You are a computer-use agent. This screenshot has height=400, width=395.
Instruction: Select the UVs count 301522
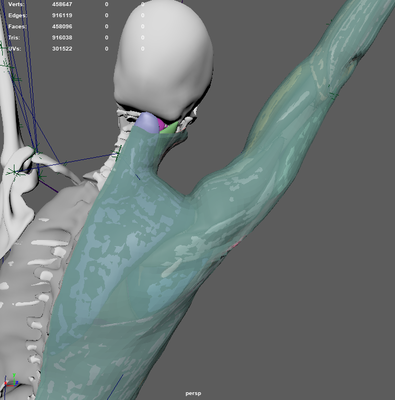pyautogui.click(x=62, y=49)
